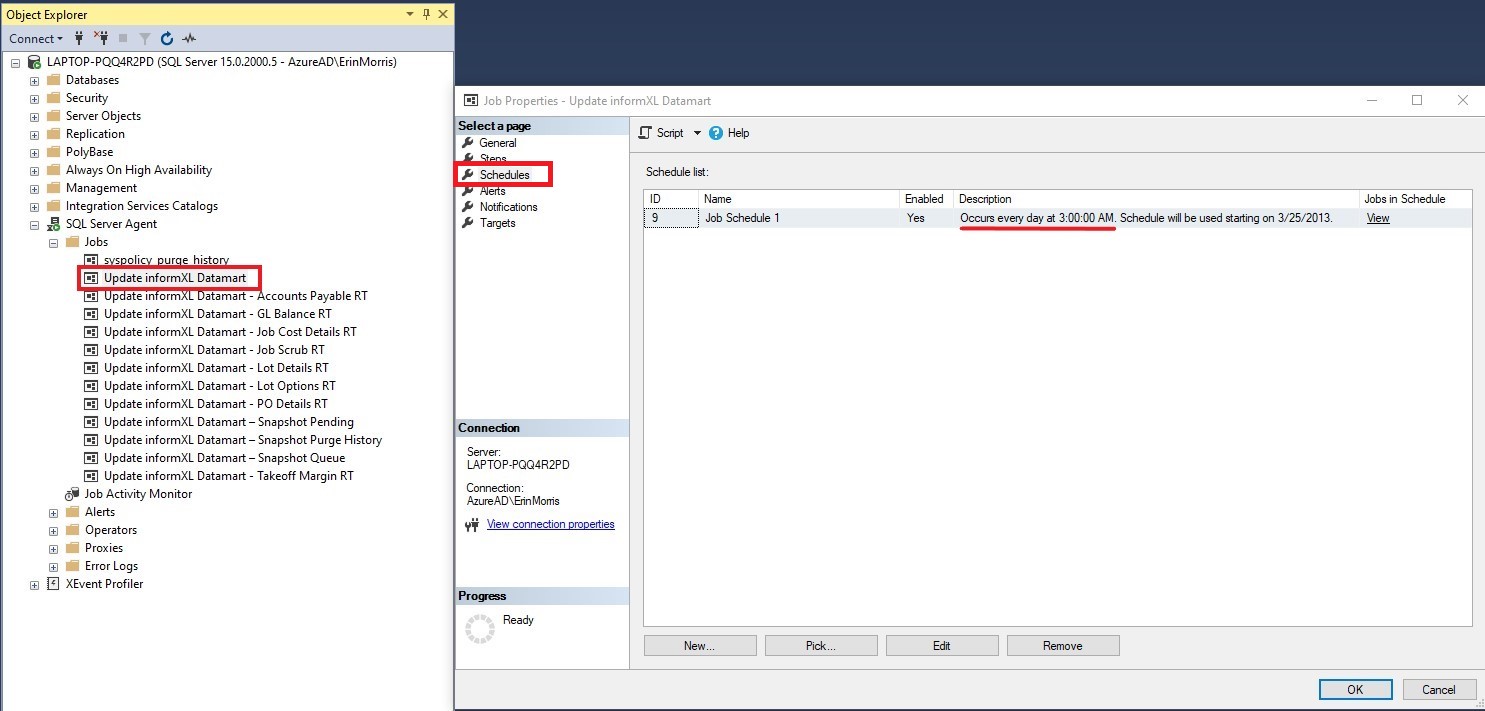Refresh the Object Explorer tree
This screenshot has height=711, width=1485.
pyautogui.click(x=167, y=38)
